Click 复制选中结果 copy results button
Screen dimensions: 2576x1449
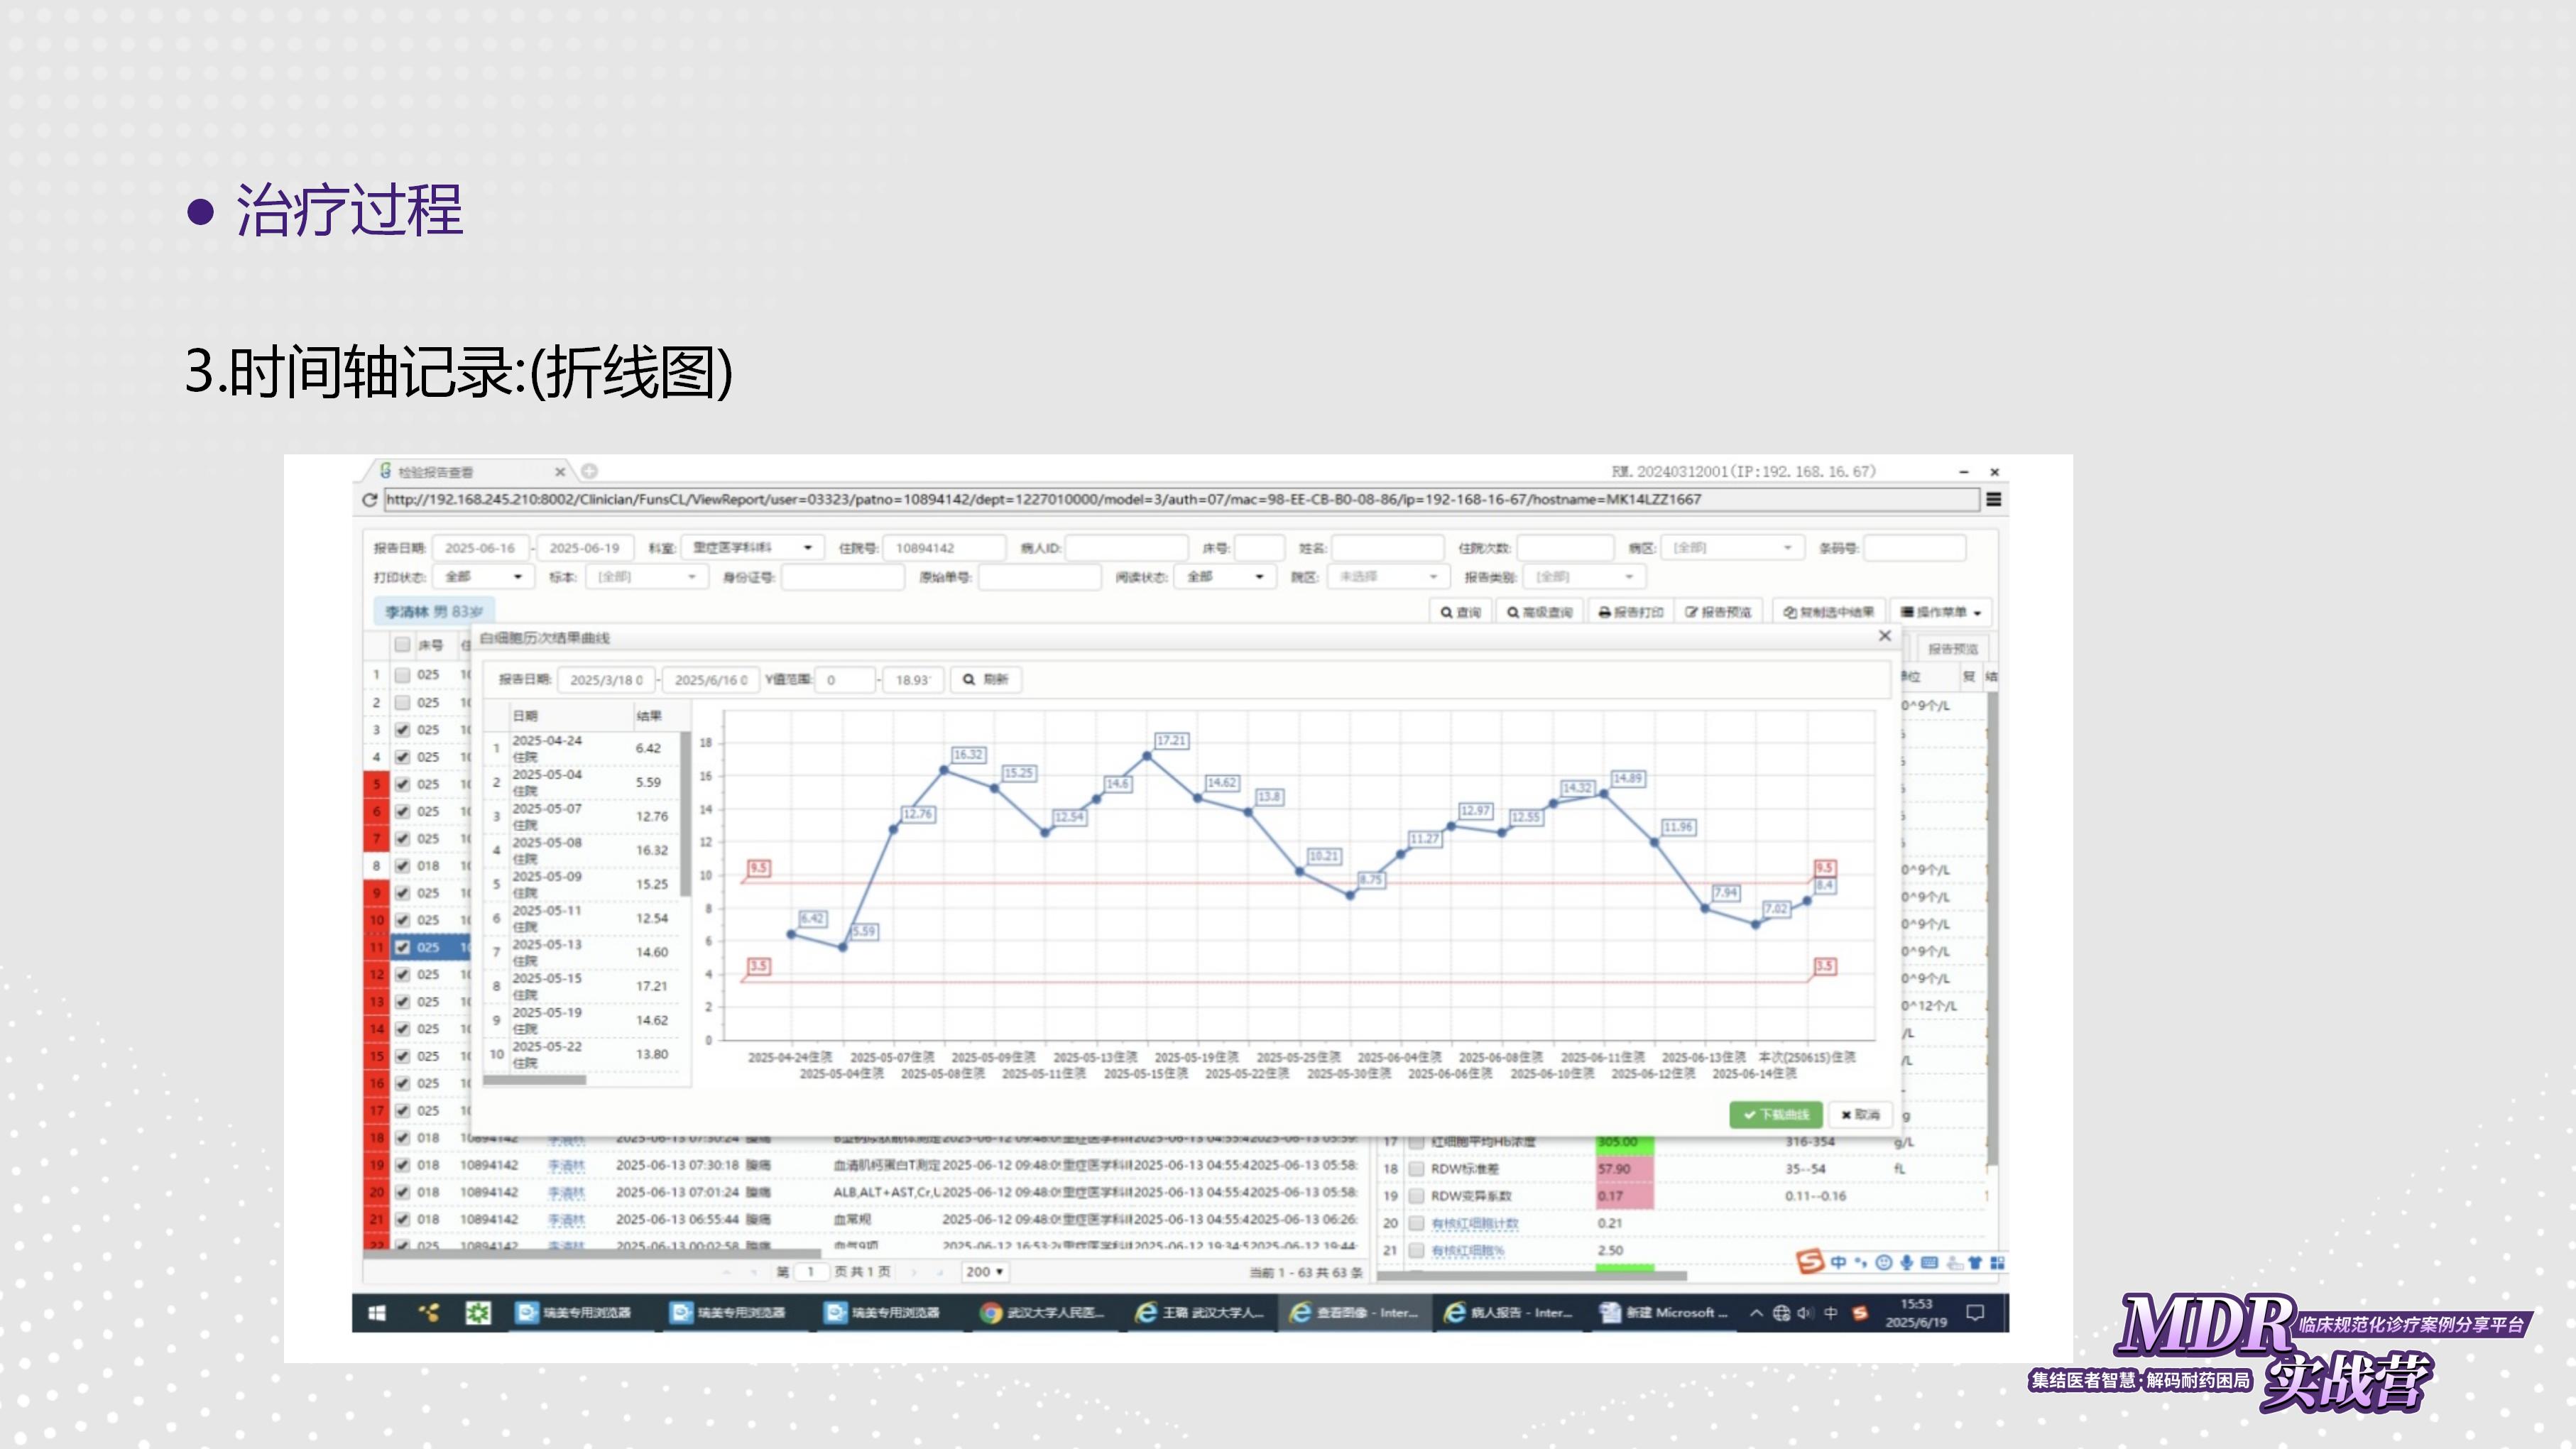click(1828, 612)
